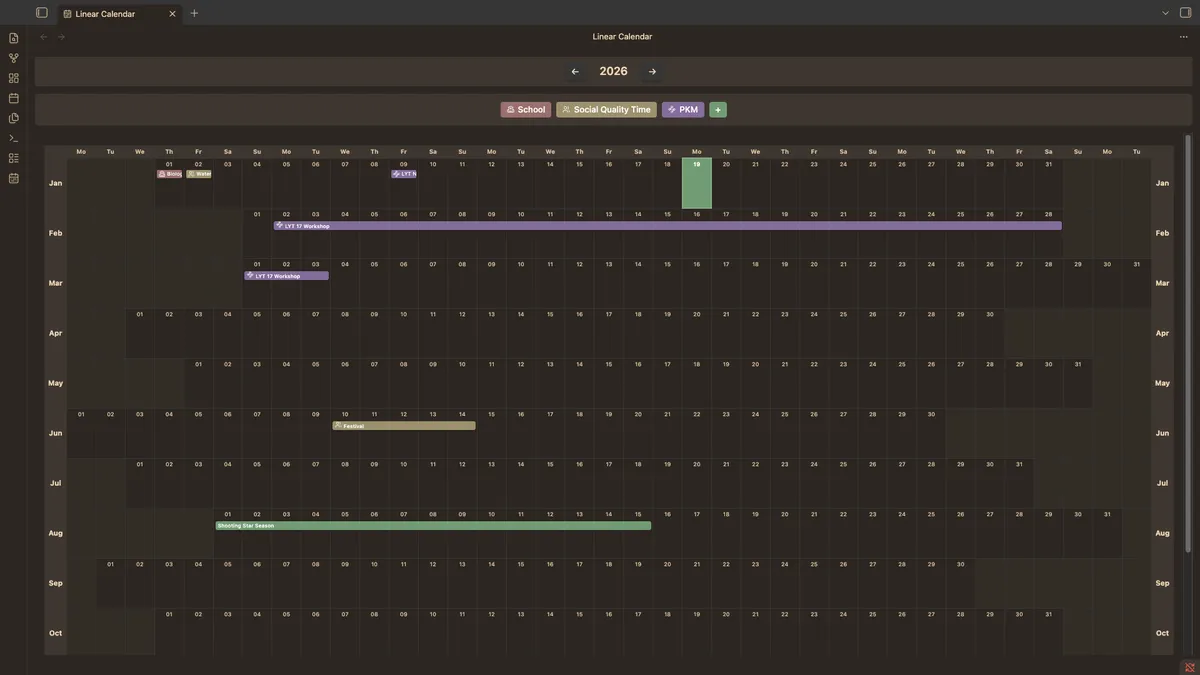Open command palette terminal icon
Viewport: 1200px width, 675px height.
[14, 138]
